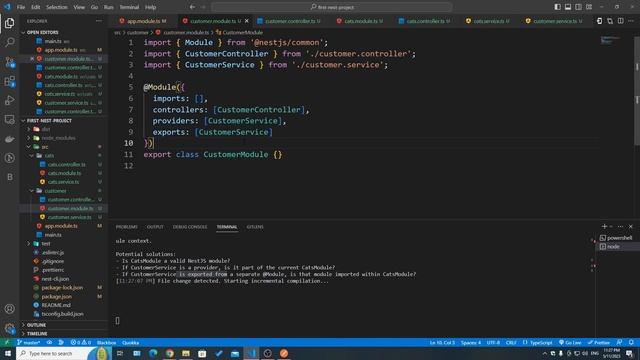The image size is (640, 360).
Task: Switch to the GITLENS panel tab
Action: 255,227
